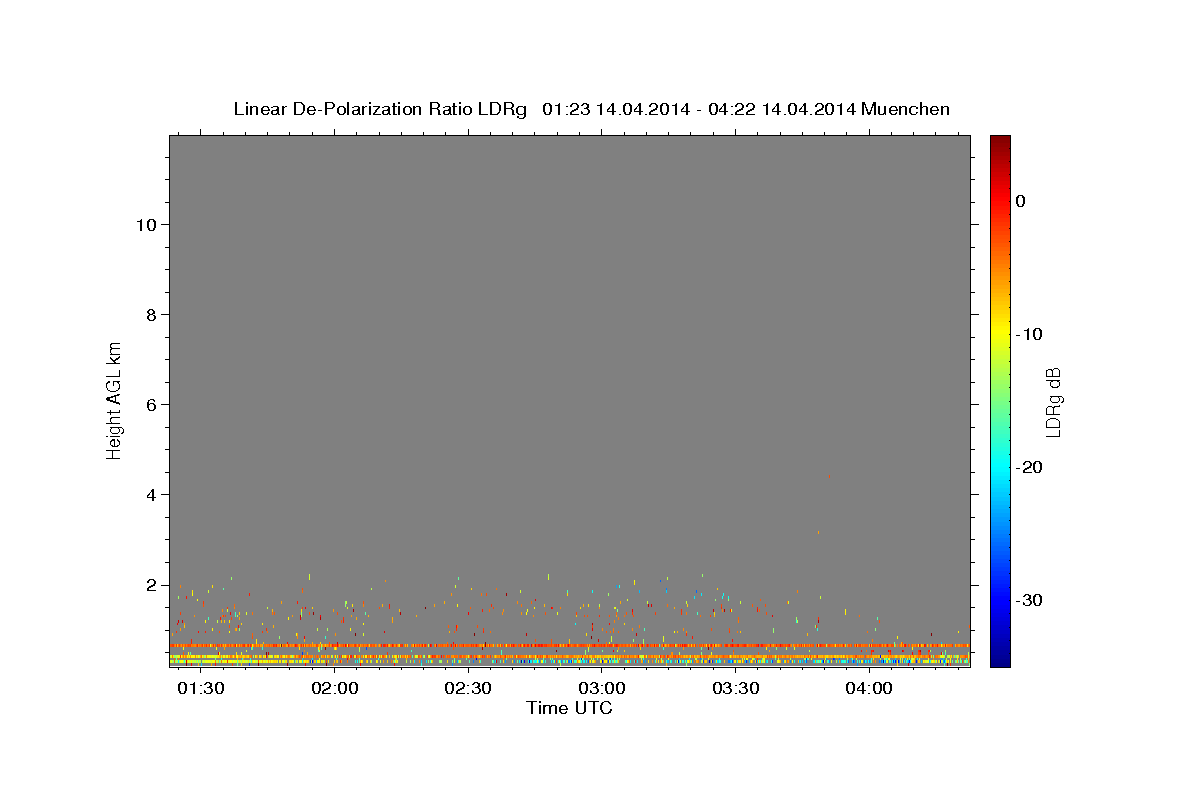Pick the dark blue bottom of colorbar
The height and width of the screenshot is (800, 1200).
tap(1000, 658)
